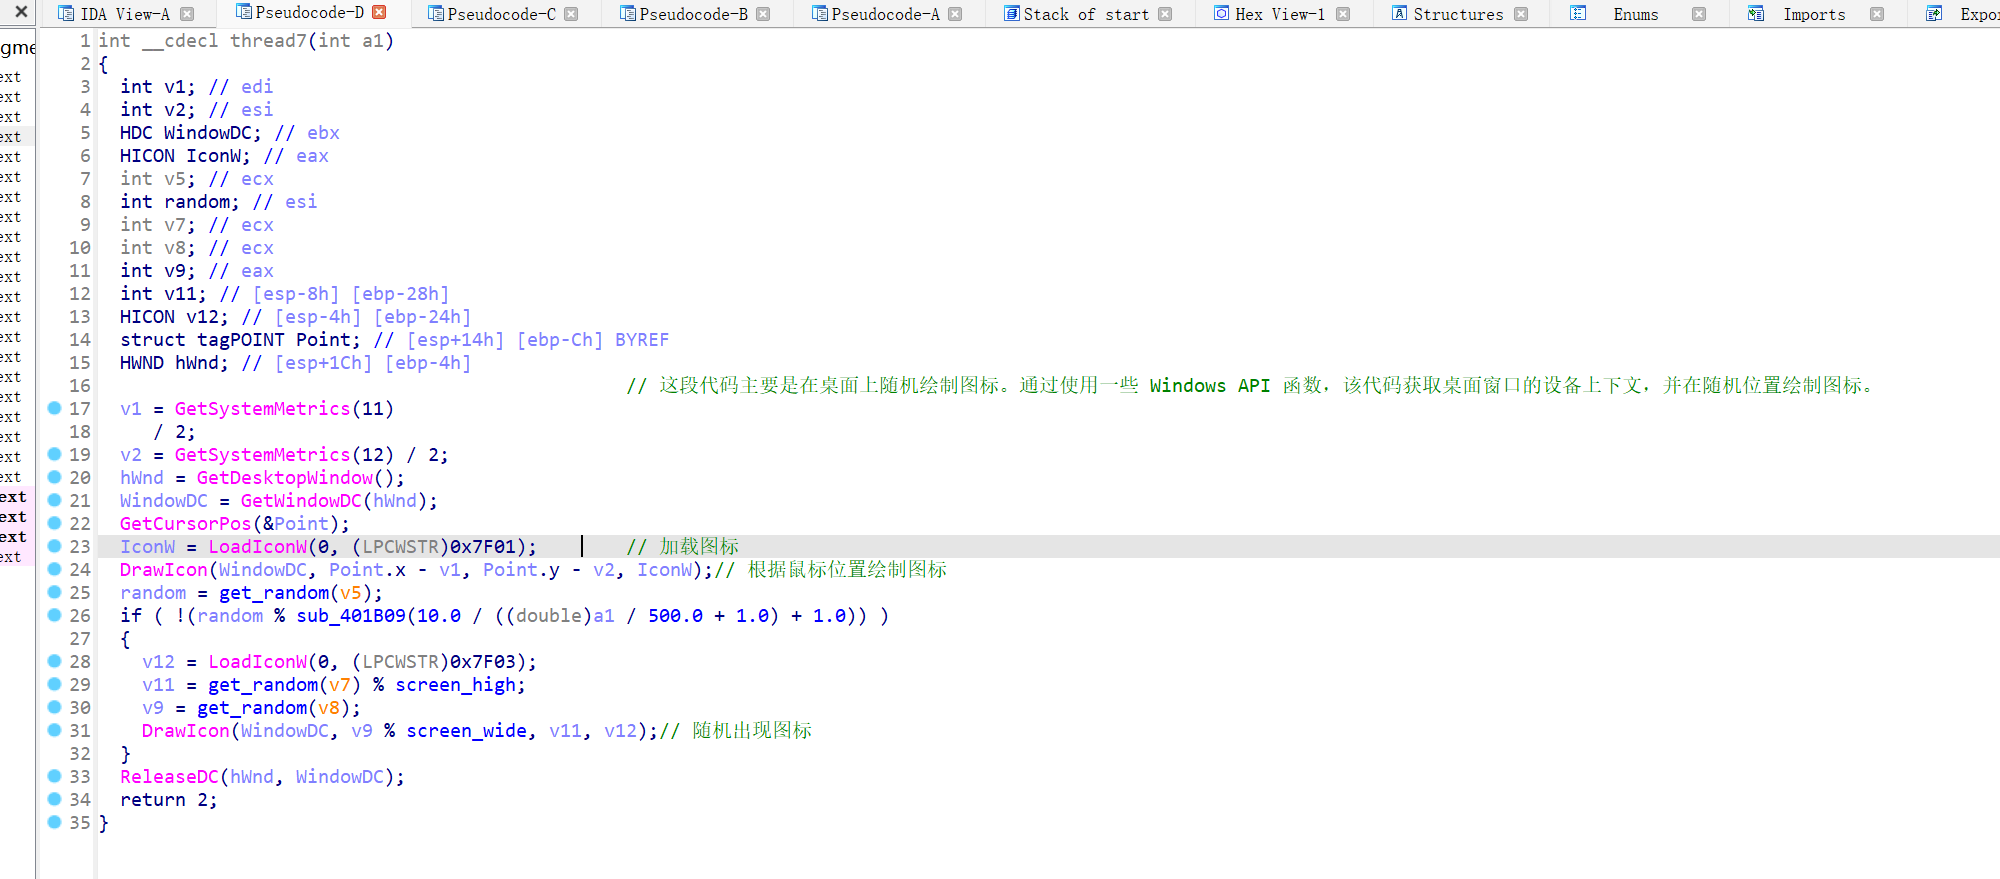Click the Pseudocode-C tab icon
The width and height of the screenshot is (2000, 879).
point(435,14)
